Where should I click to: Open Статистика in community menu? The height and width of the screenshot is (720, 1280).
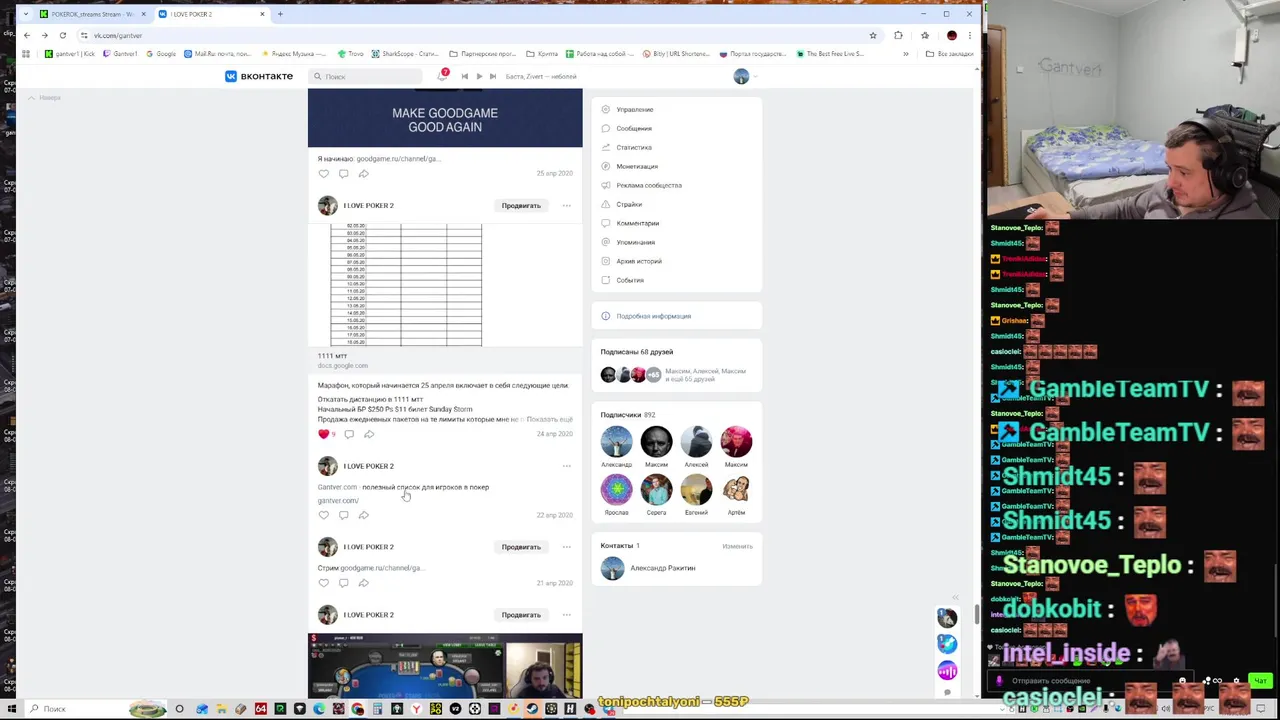click(x=633, y=148)
